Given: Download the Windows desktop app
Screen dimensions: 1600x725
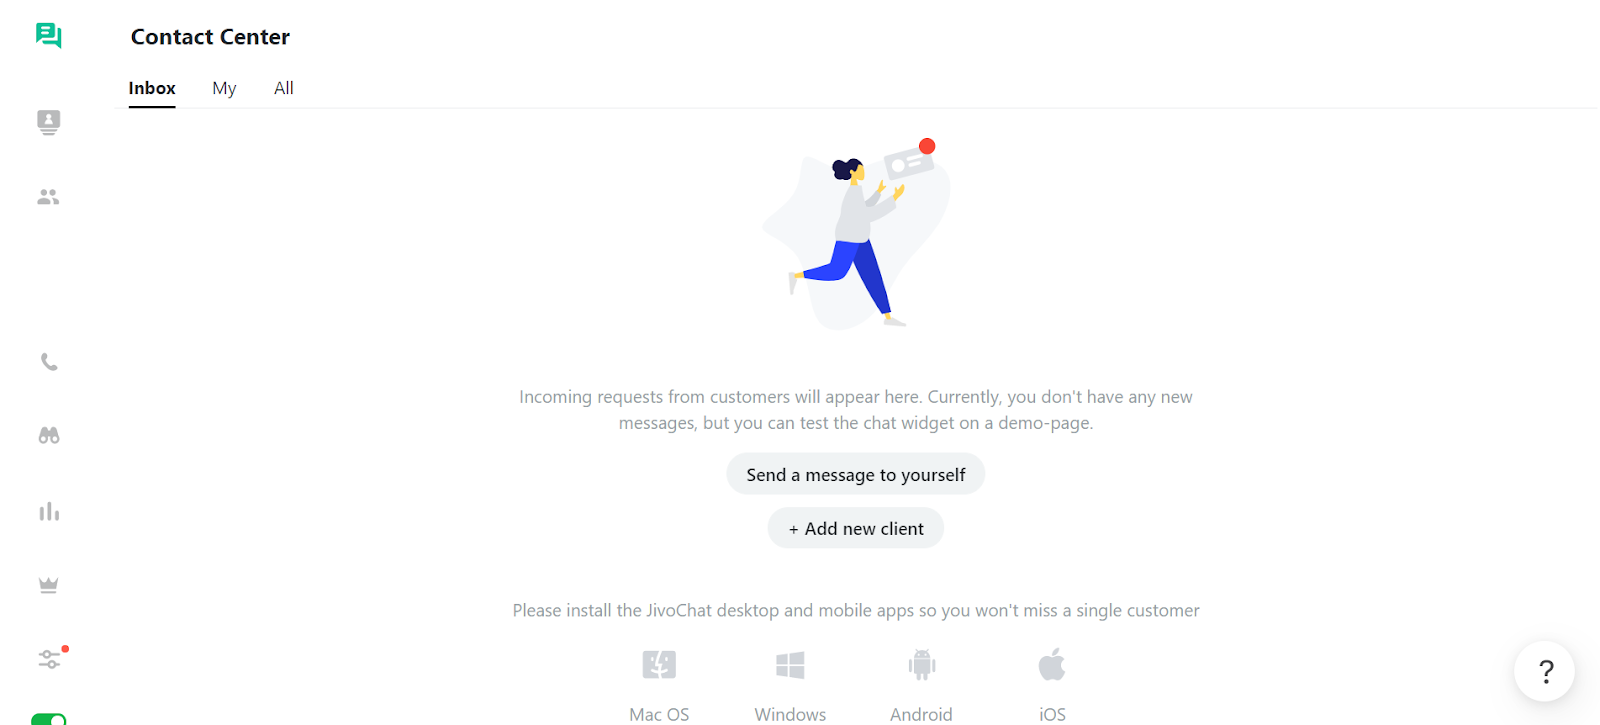Looking at the screenshot, I should [790, 685].
